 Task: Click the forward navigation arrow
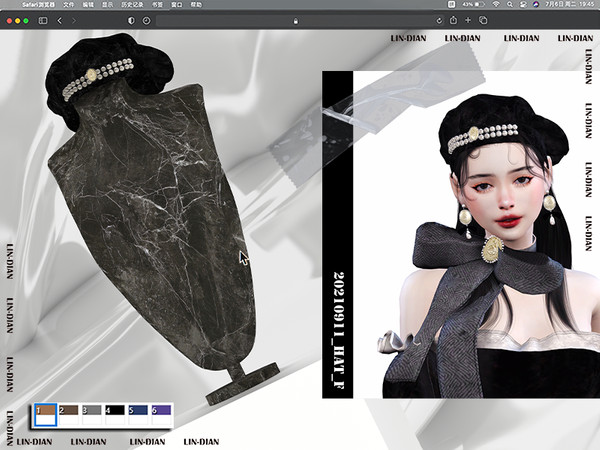point(73,20)
